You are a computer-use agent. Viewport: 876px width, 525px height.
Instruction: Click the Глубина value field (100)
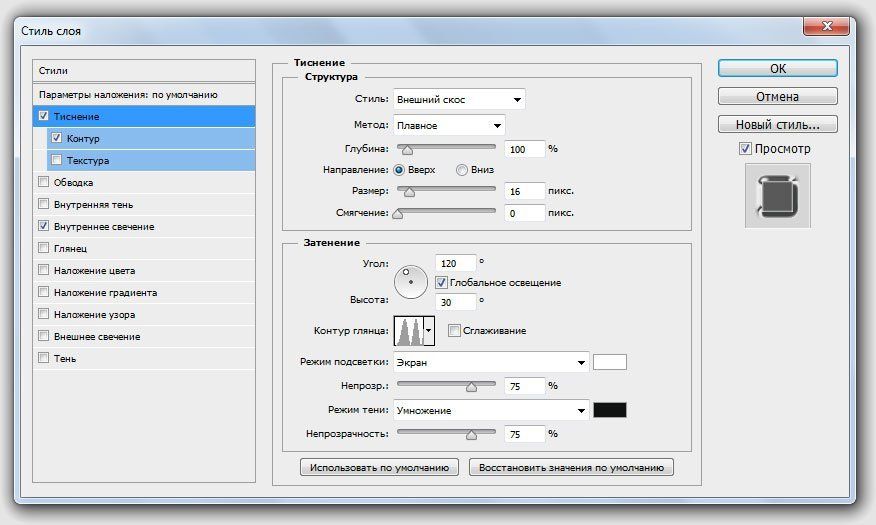coord(525,149)
